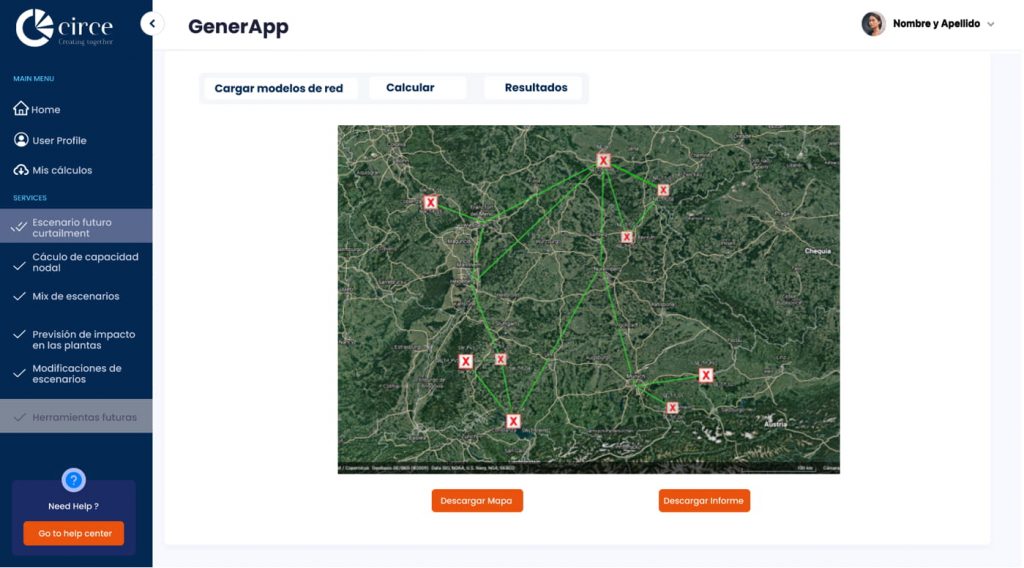The image size is (1024, 568).
Task: Open Previsión de impacto en las plantas
Action: click(x=83, y=340)
